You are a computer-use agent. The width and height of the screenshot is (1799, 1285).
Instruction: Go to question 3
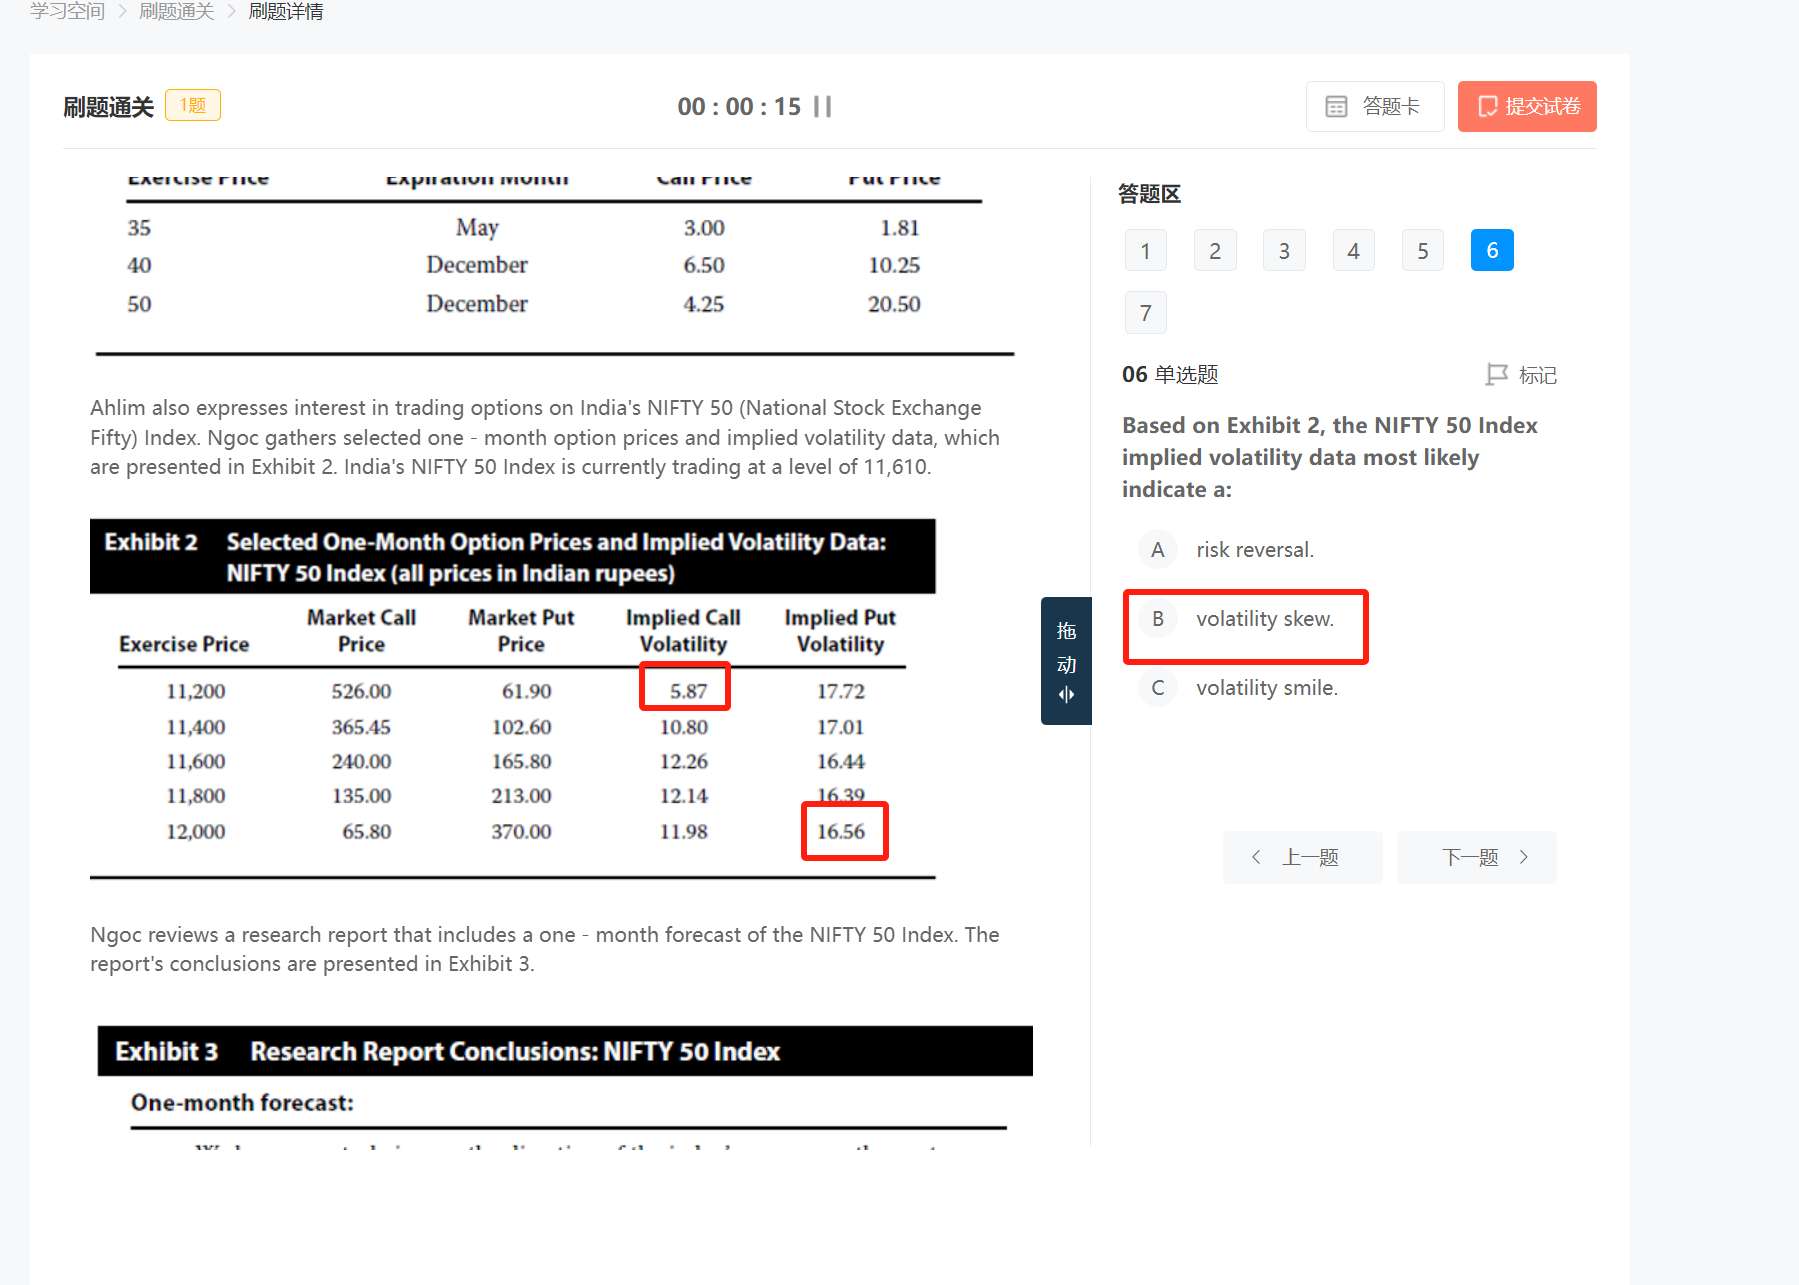1284,251
